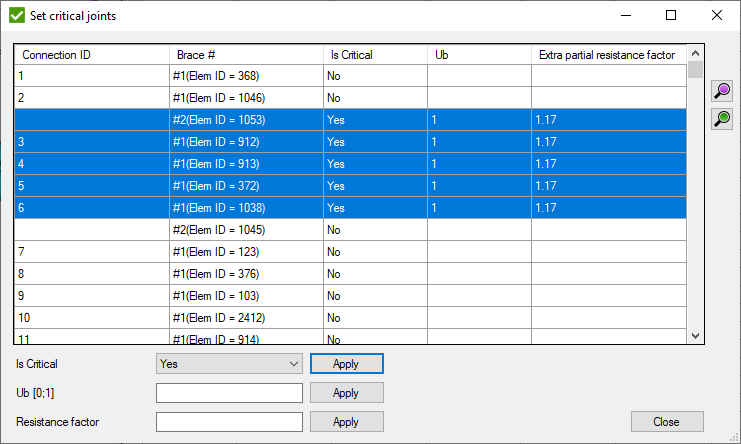Select row with Elem ID = 368
The width and height of the screenshot is (741, 444).
(x=246, y=76)
